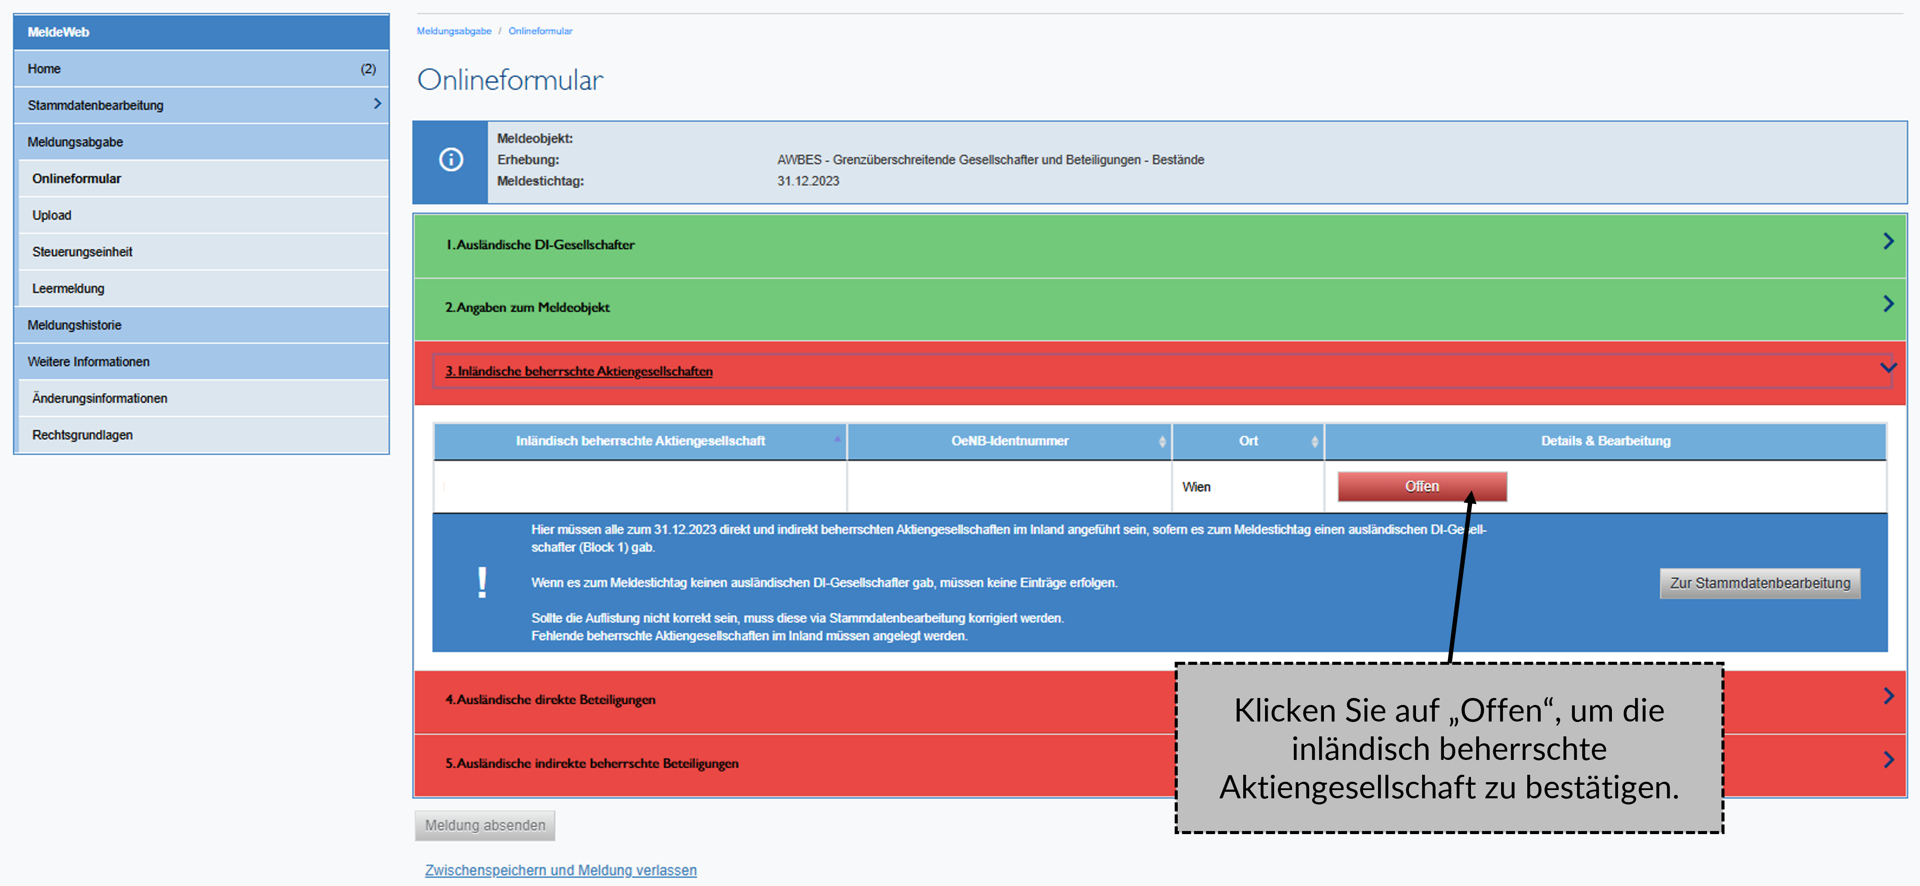This screenshot has height=886, width=1920.
Task: Open Home in the sidebar menu
Action: click(45, 69)
